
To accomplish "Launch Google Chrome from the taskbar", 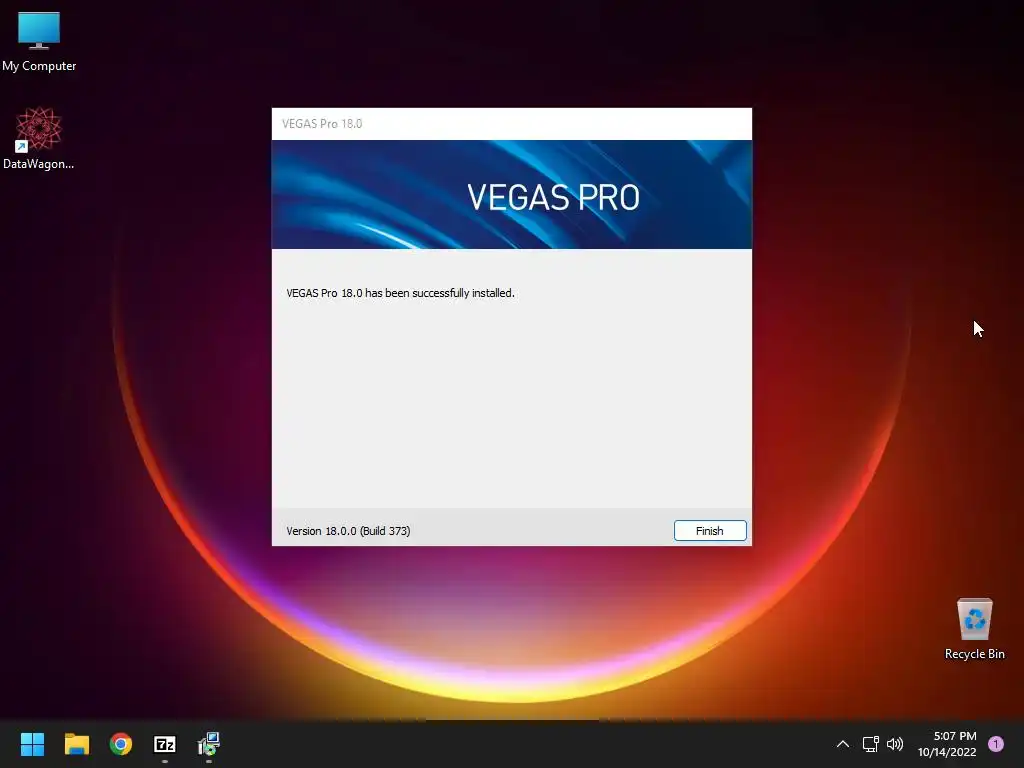I will [121, 744].
